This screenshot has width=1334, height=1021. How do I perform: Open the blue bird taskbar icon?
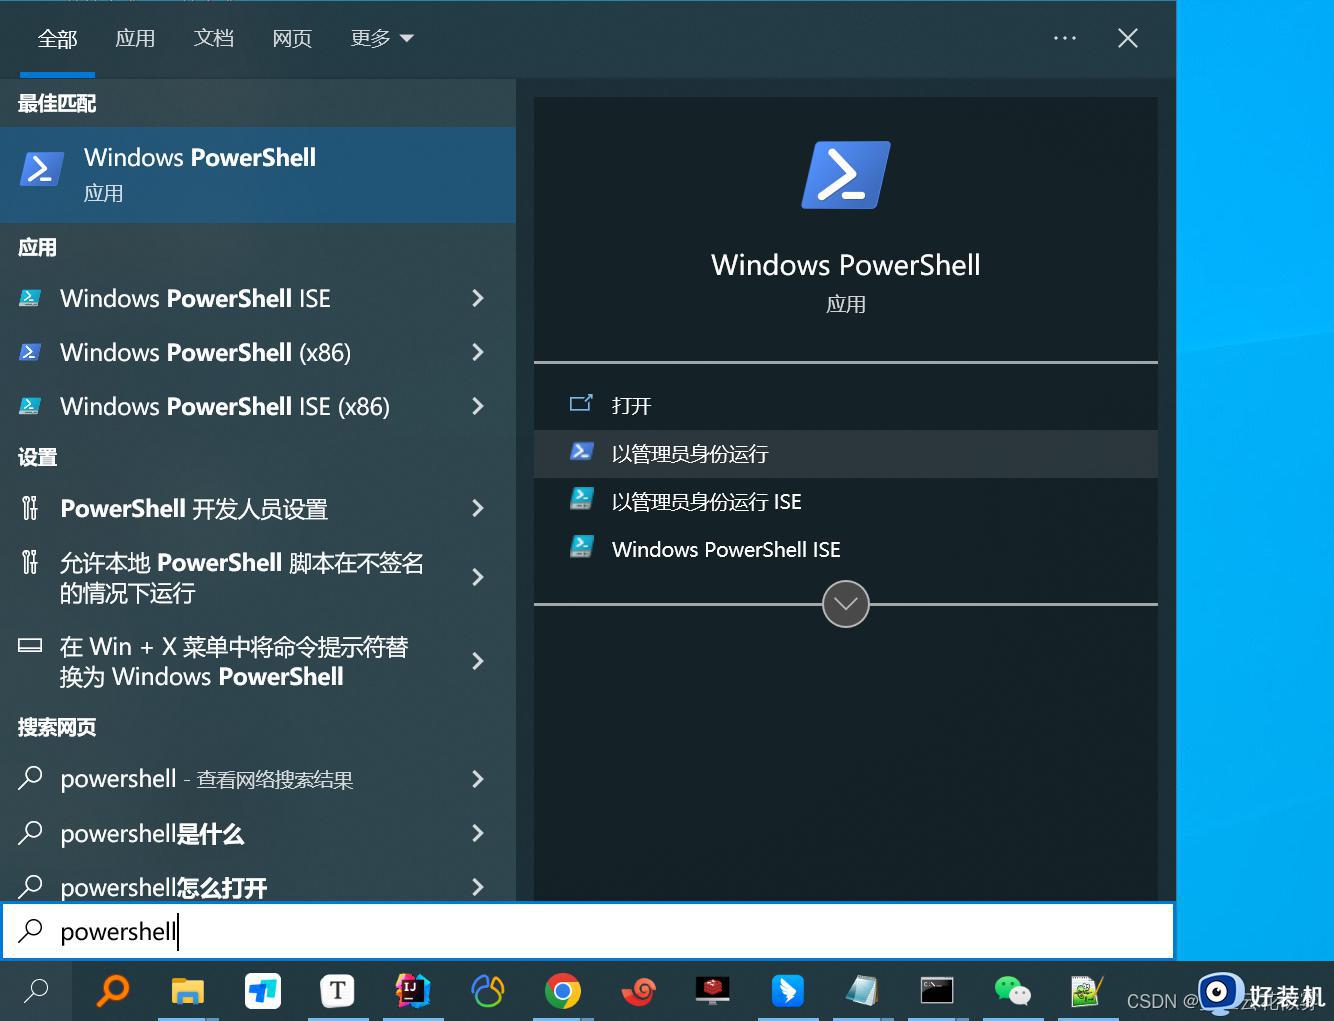coord(788,991)
